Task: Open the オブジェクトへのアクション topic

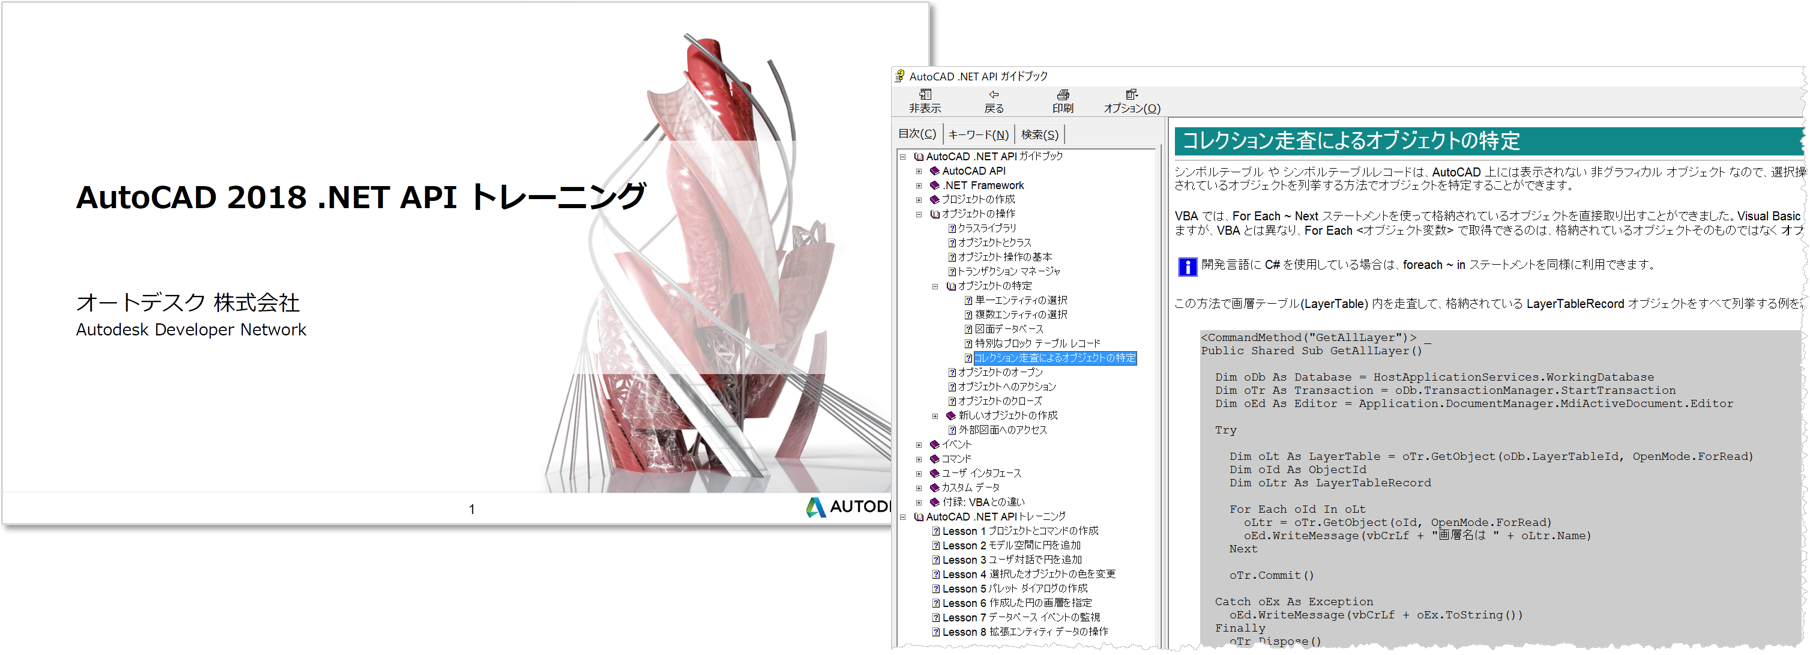Action: [x=1007, y=387]
